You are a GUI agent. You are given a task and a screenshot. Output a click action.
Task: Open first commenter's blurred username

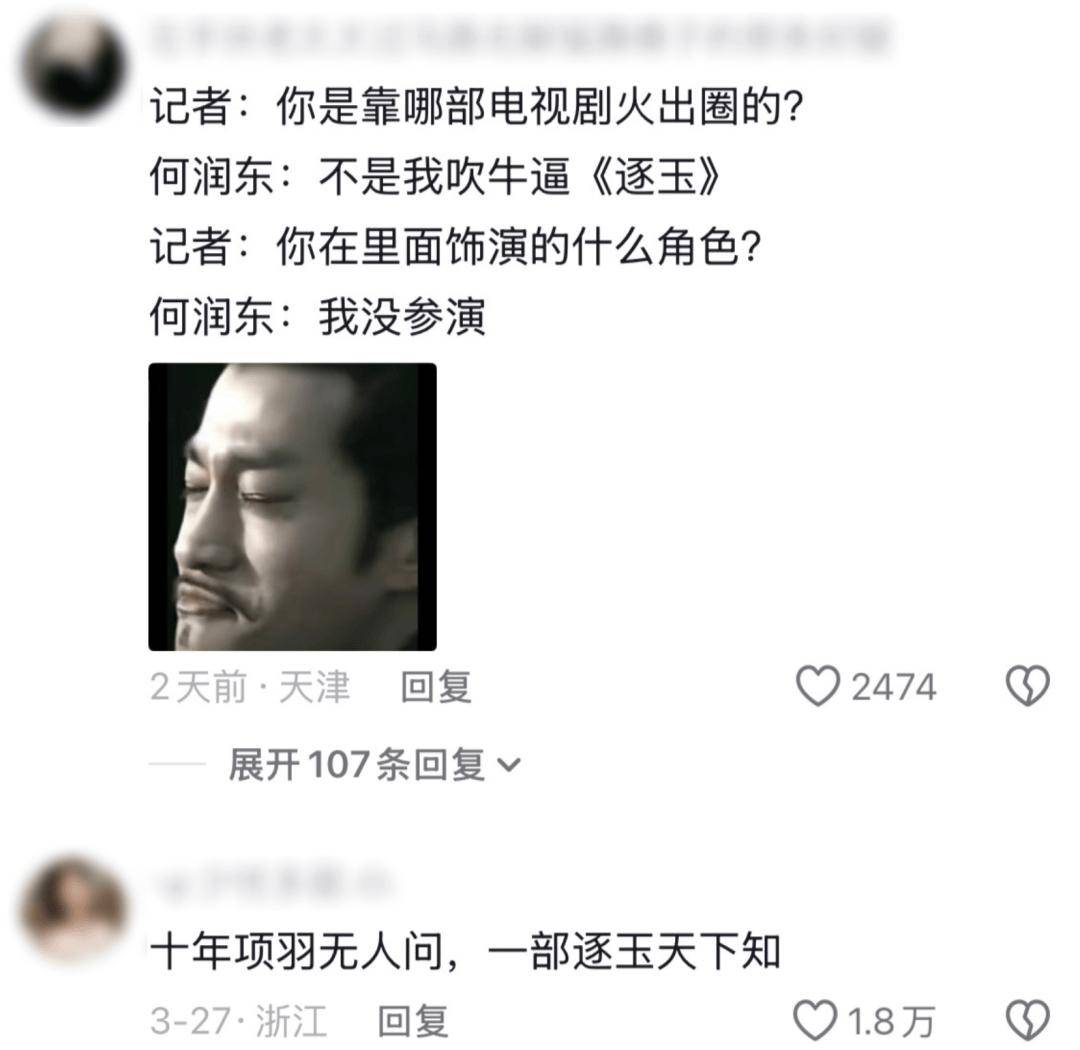520,37
